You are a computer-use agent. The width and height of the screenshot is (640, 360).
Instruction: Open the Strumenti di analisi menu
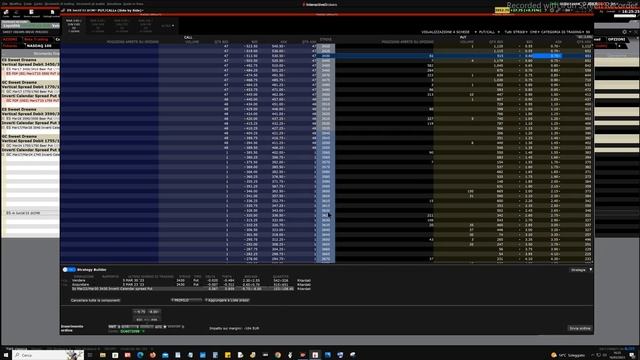coord(91,4)
